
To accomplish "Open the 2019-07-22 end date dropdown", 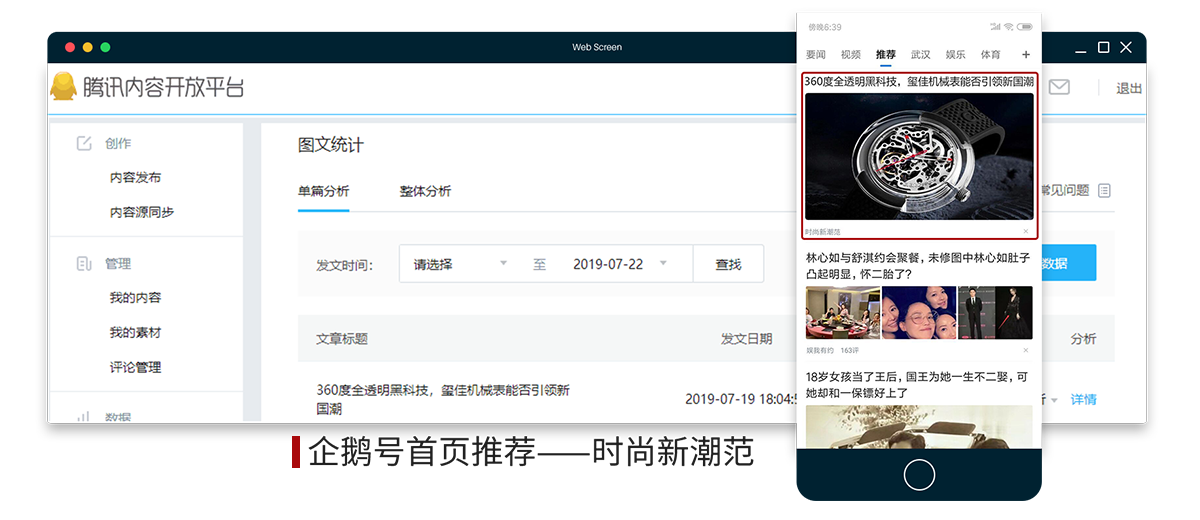I will (618, 264).
